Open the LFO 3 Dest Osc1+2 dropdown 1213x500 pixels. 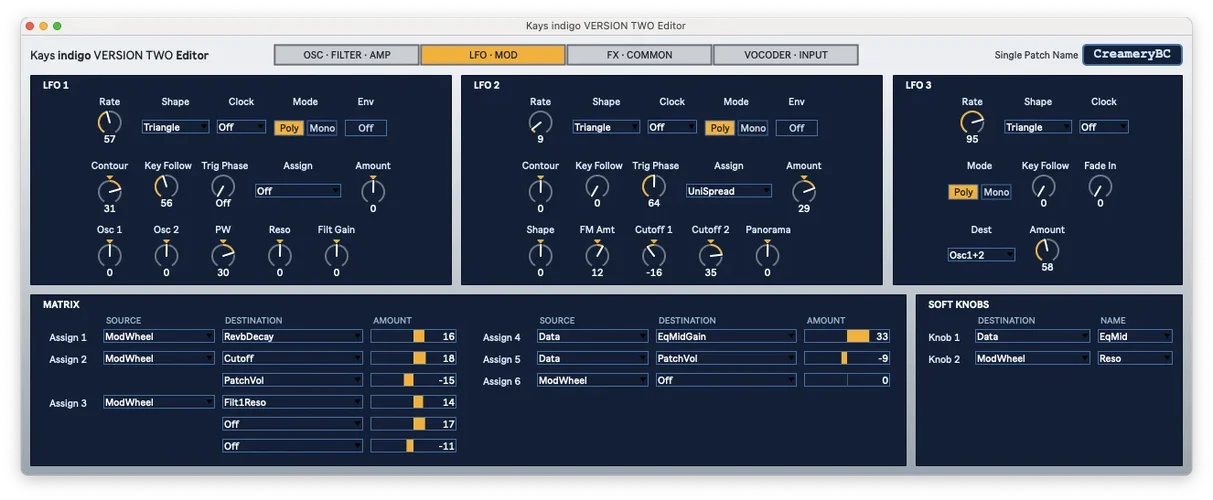point(981,255)
